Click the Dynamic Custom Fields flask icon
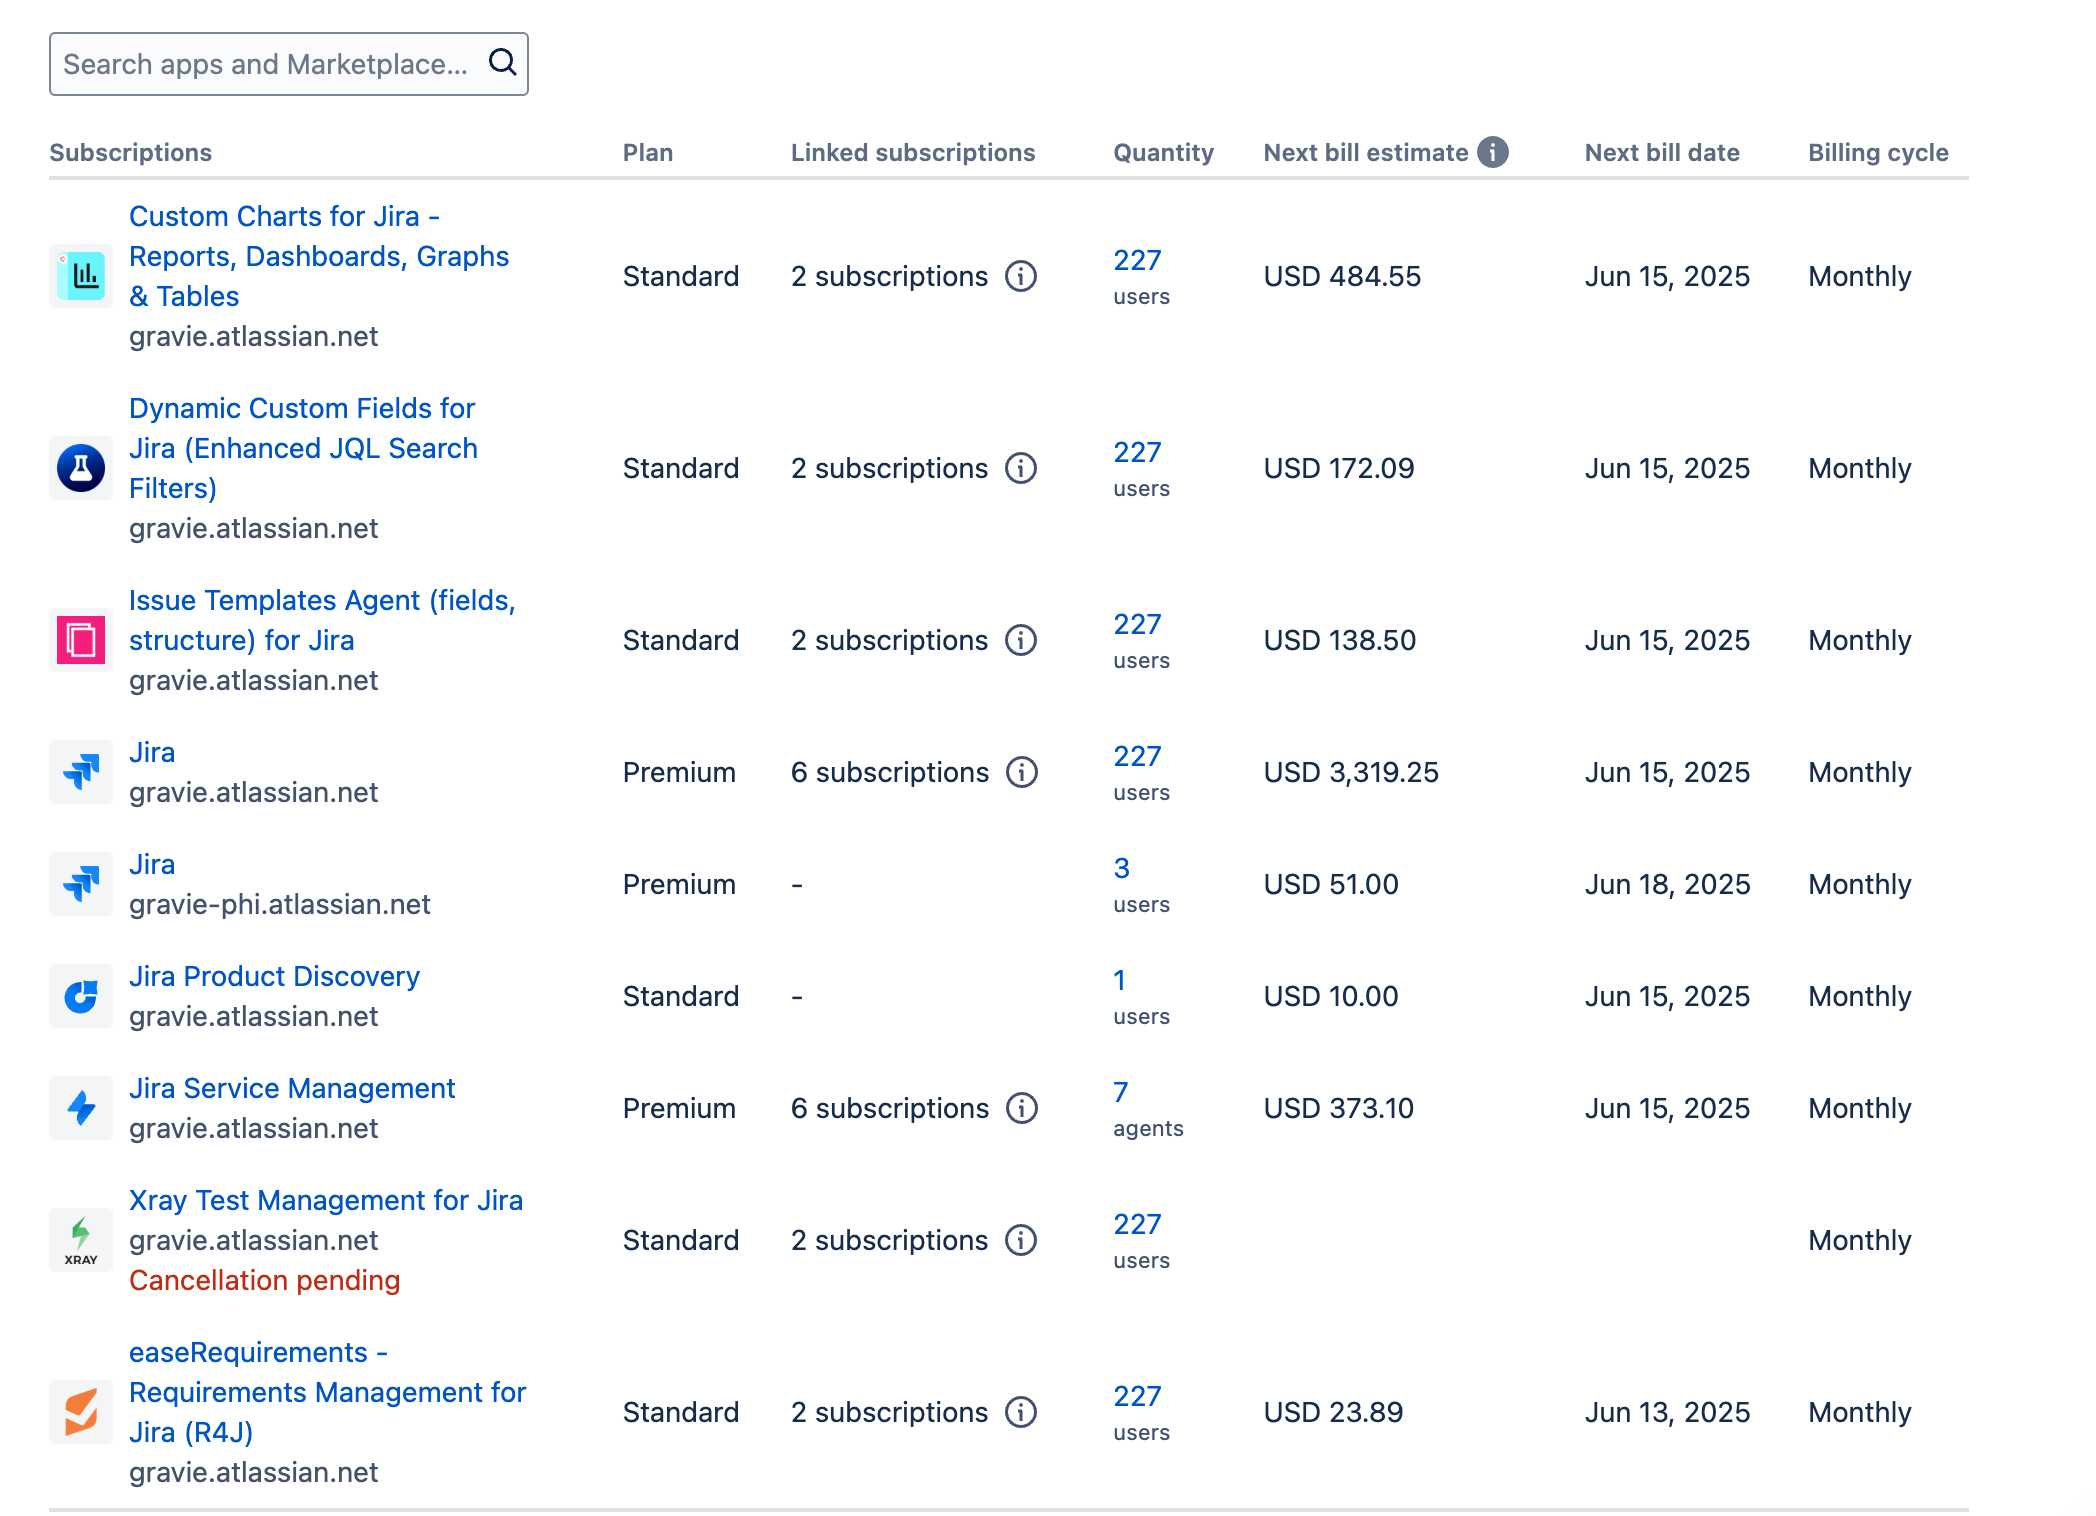The height and width of the screenshot is (1516, 2096). point(81,468)
